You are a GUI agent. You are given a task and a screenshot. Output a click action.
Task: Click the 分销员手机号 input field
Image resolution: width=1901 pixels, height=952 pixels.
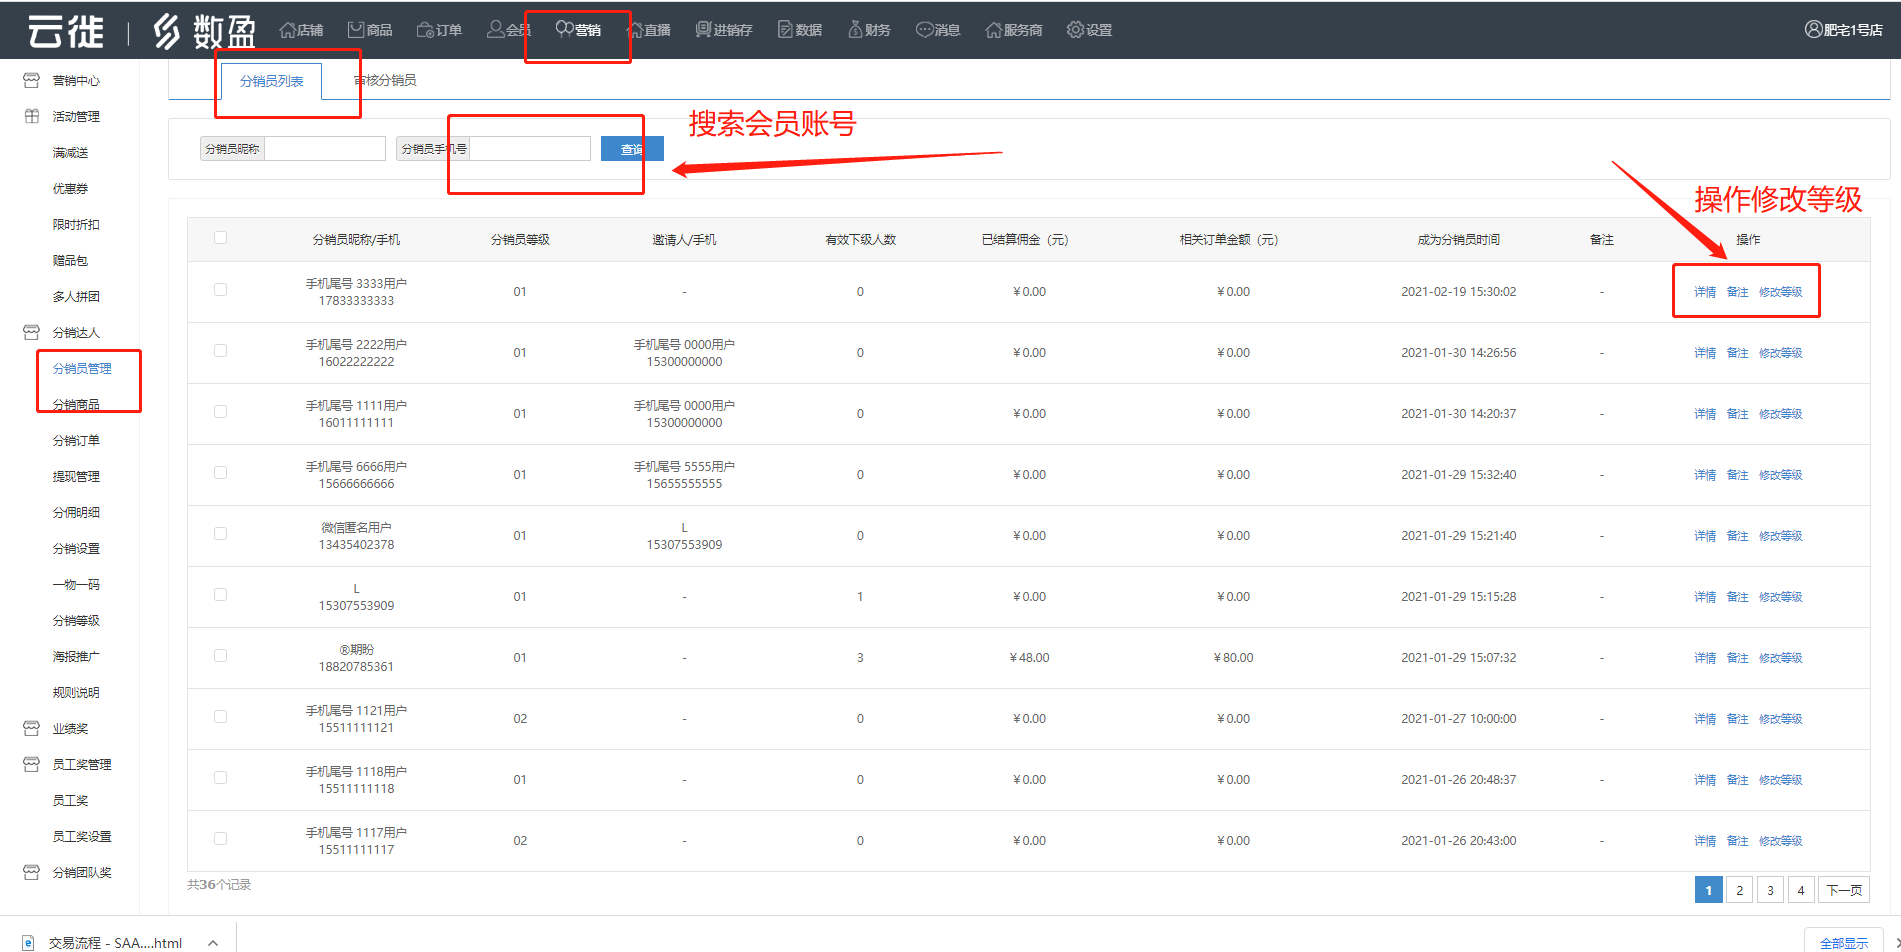pyautogui.click(x=530, y=149)
